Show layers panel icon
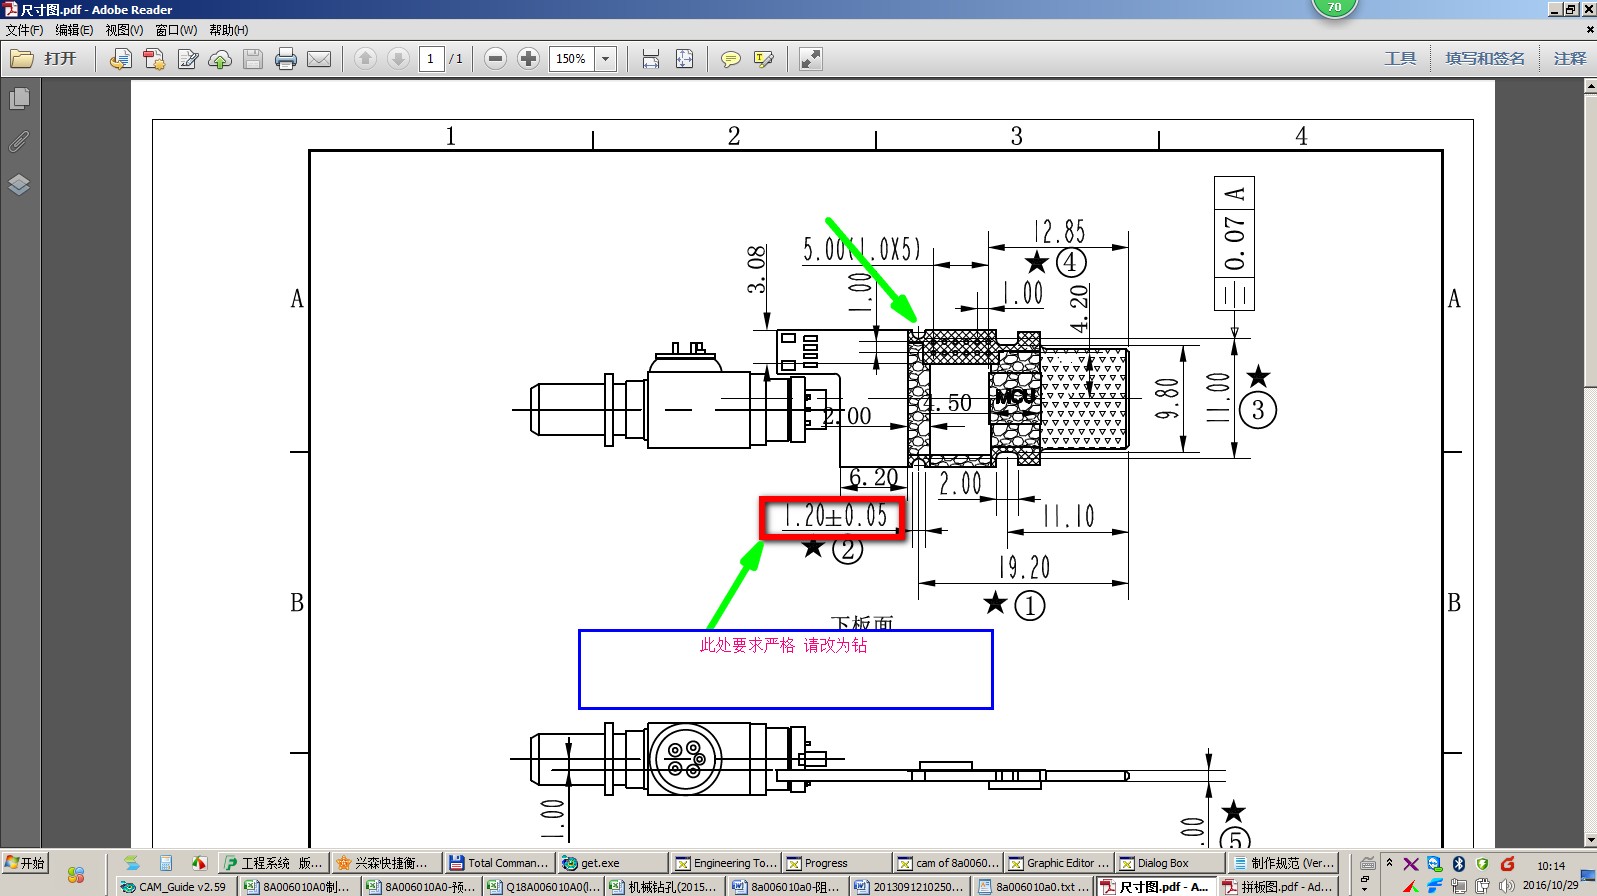Screen dimensions: 1597x896 click(19, 184)
